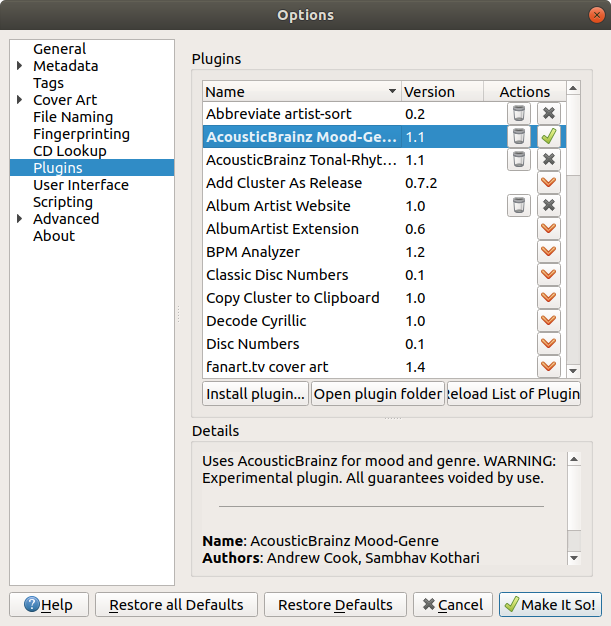The height and width of the screenshot is (626, 611).
Task: Uninstall the Album Artist Website plugin
Action: (518, 206)
